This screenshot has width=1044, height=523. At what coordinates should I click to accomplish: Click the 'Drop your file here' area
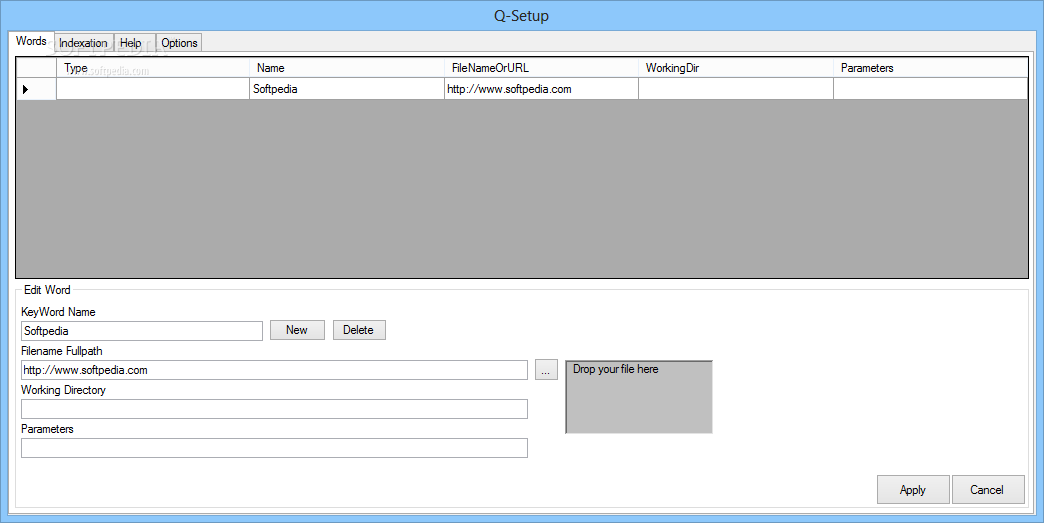pos(639,397)
